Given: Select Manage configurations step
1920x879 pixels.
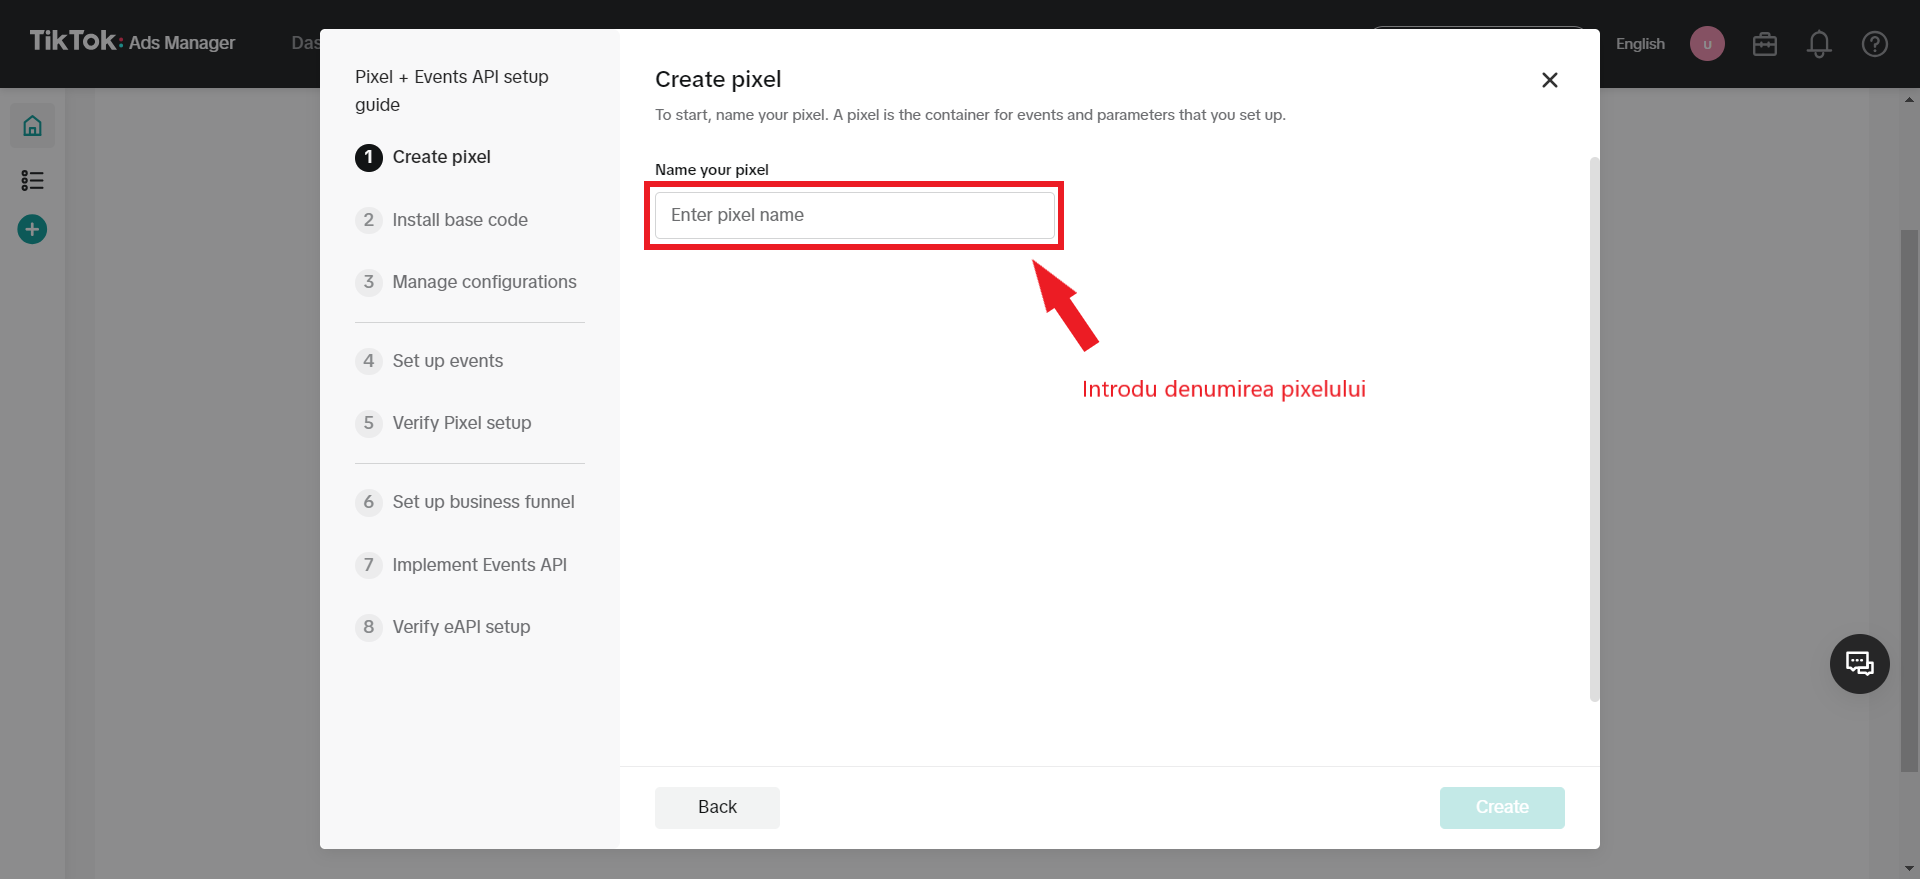Looking at the screenshot, I should point(484,282).
